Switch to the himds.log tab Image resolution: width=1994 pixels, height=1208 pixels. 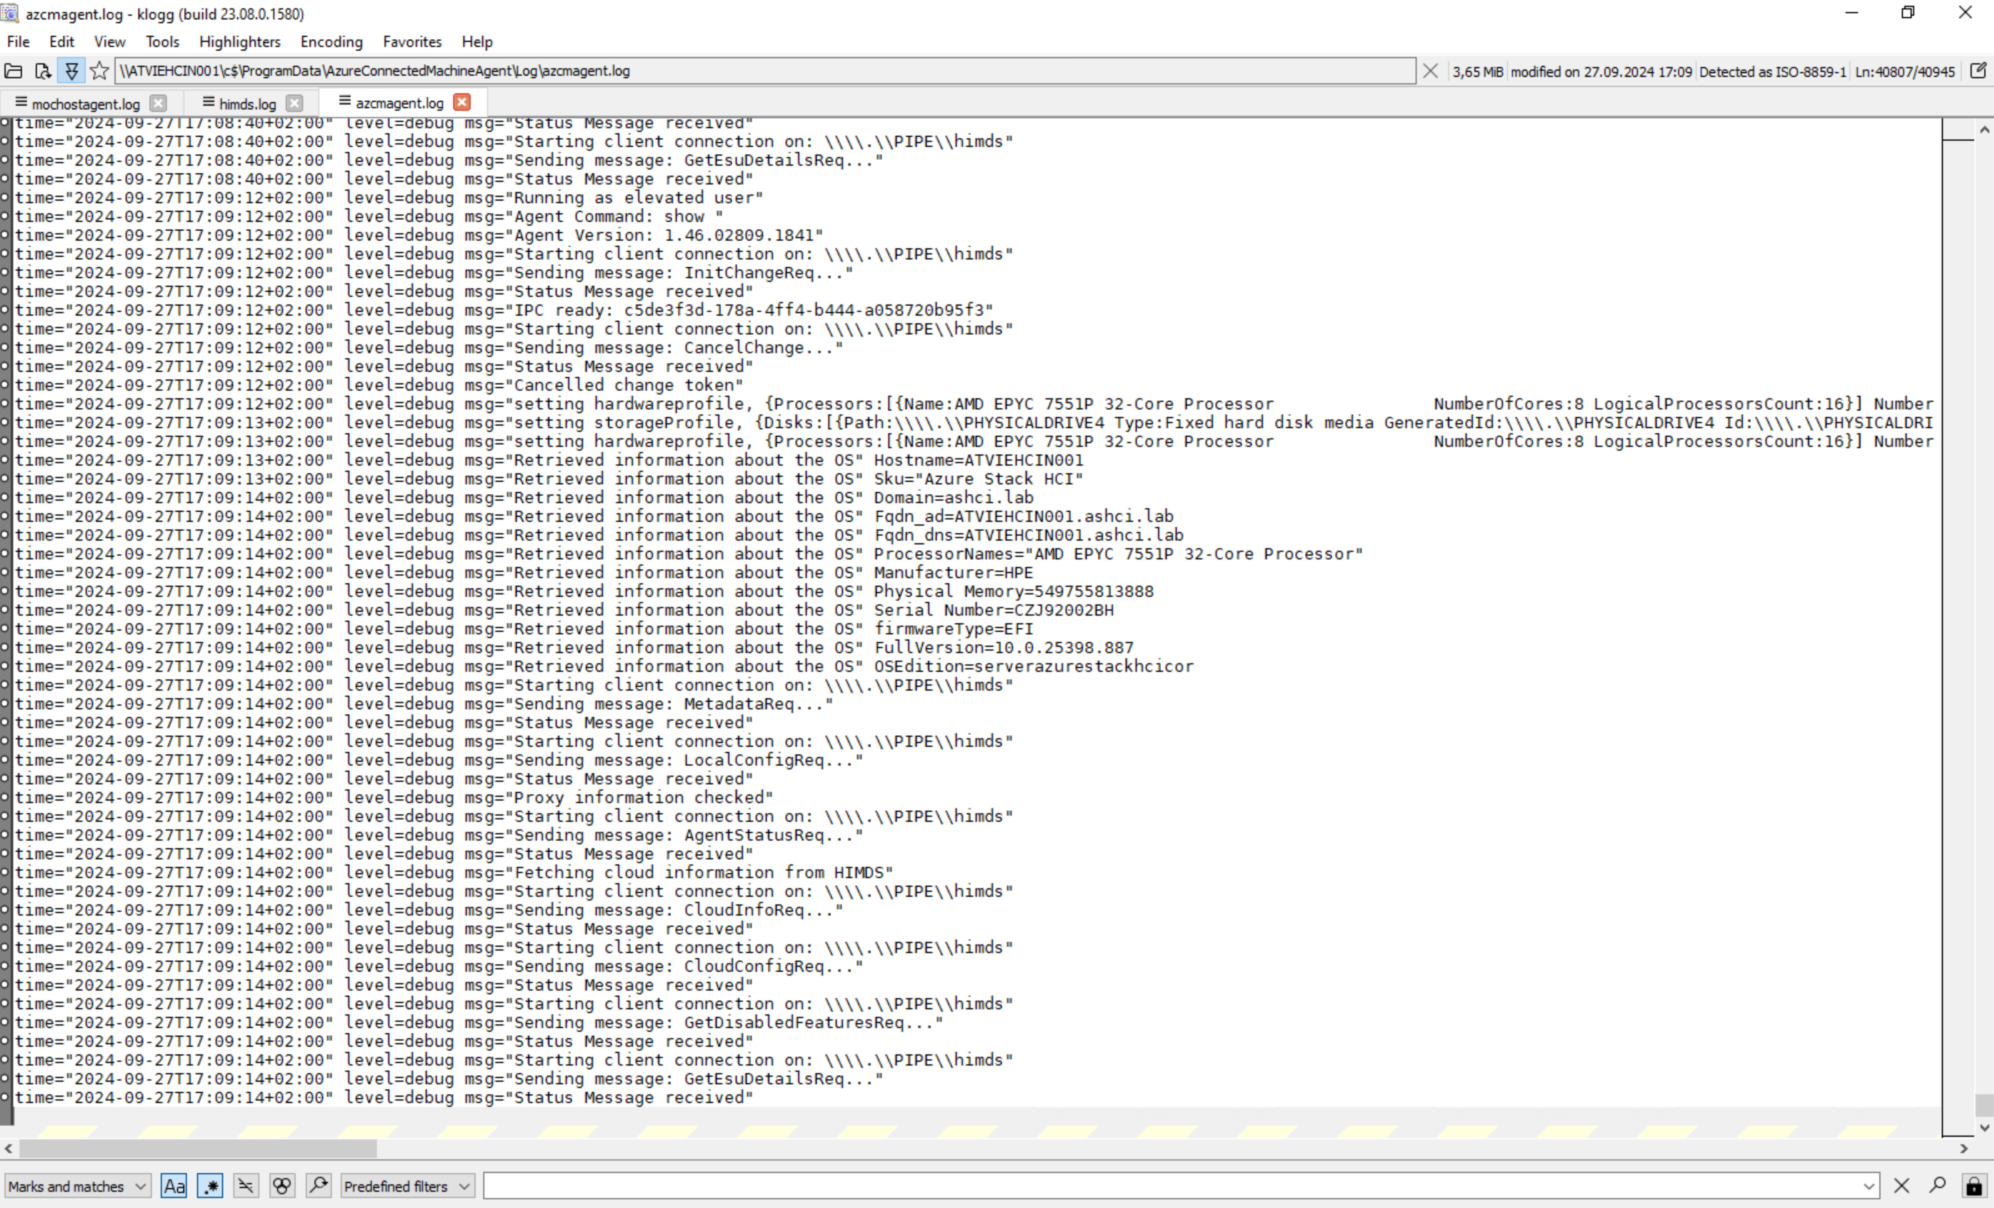pos(247,103)
